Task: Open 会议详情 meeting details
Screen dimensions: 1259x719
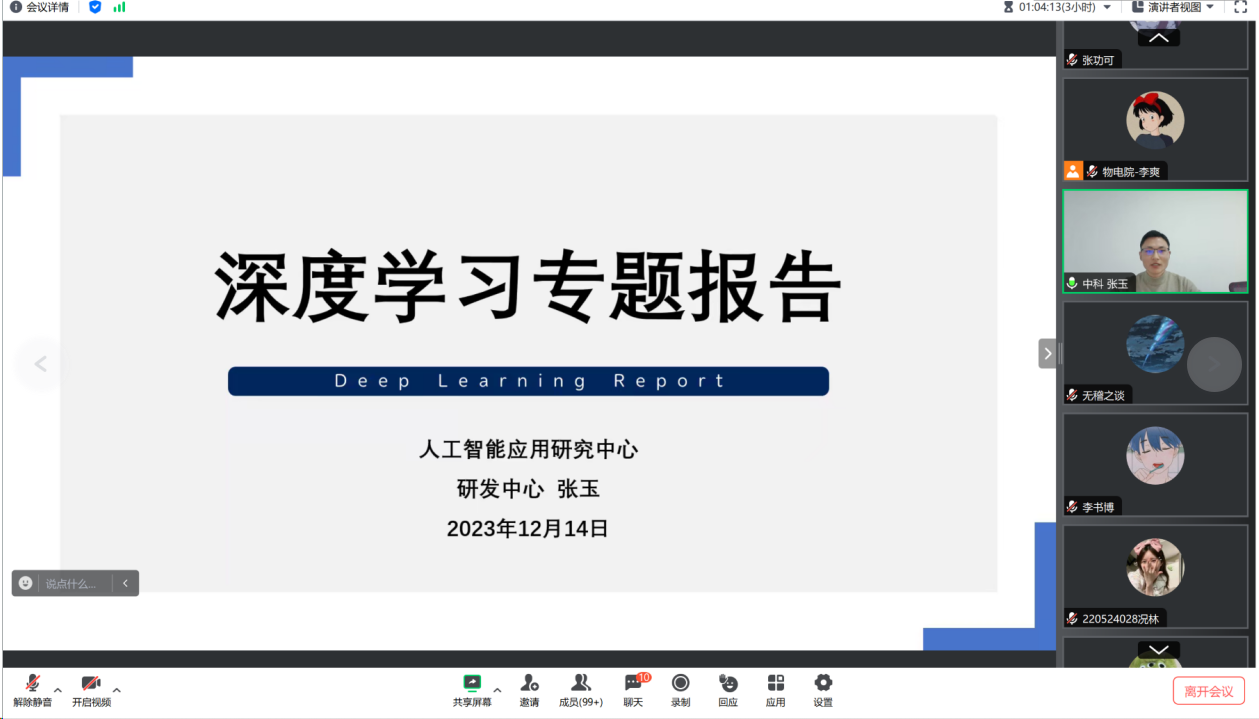Action: tap(40, 7)
